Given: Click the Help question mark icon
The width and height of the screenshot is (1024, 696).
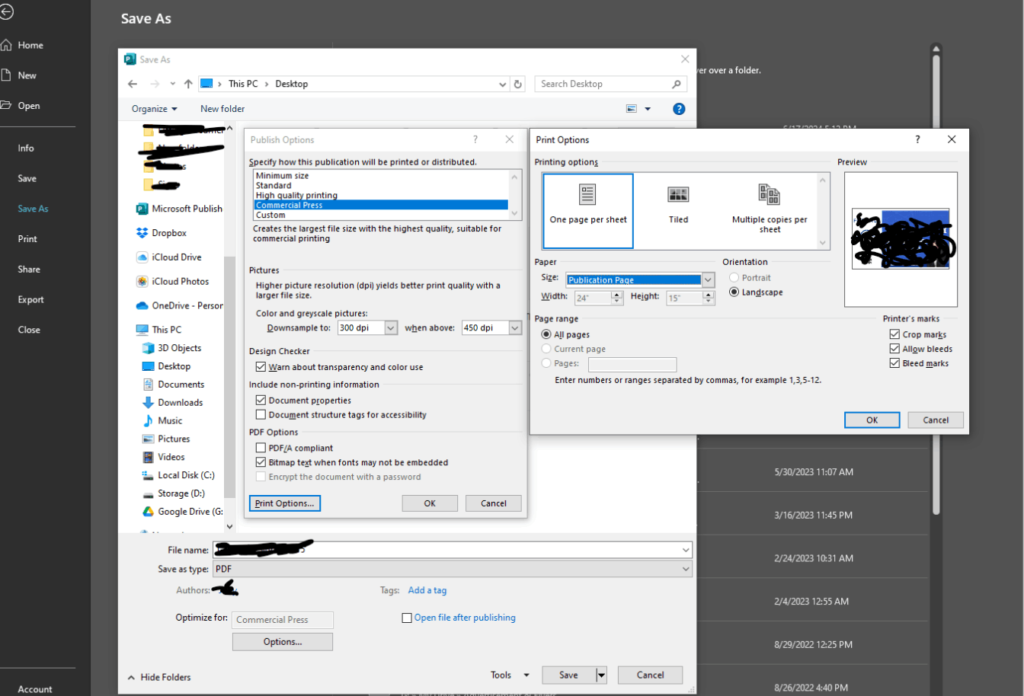Looking at the screenshot, I should 679,108.
